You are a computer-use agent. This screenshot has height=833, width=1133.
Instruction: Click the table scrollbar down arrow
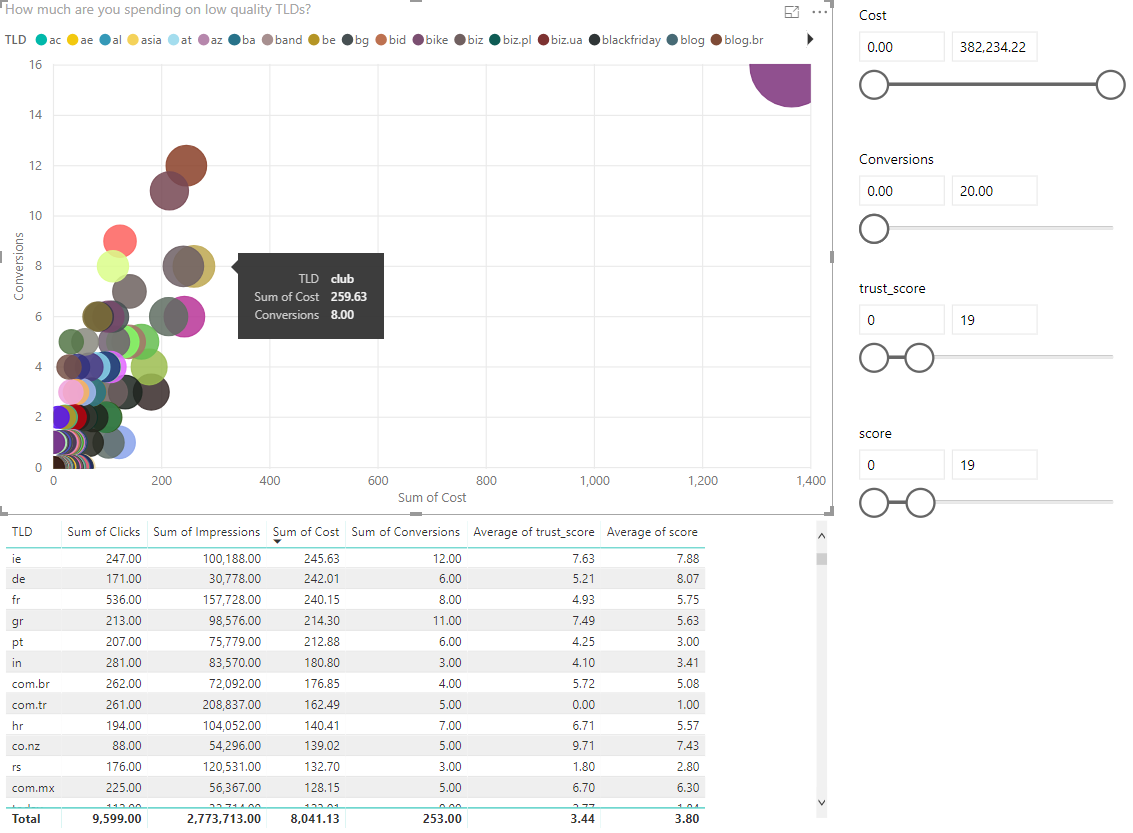pyautogui.click(x=821, y=801)
